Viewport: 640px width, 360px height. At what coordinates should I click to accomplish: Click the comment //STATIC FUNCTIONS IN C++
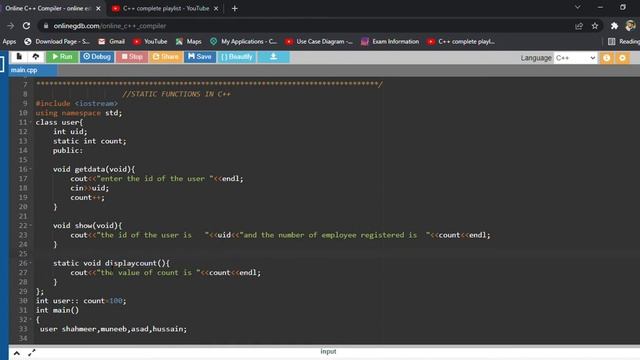(x=176, y=94)
